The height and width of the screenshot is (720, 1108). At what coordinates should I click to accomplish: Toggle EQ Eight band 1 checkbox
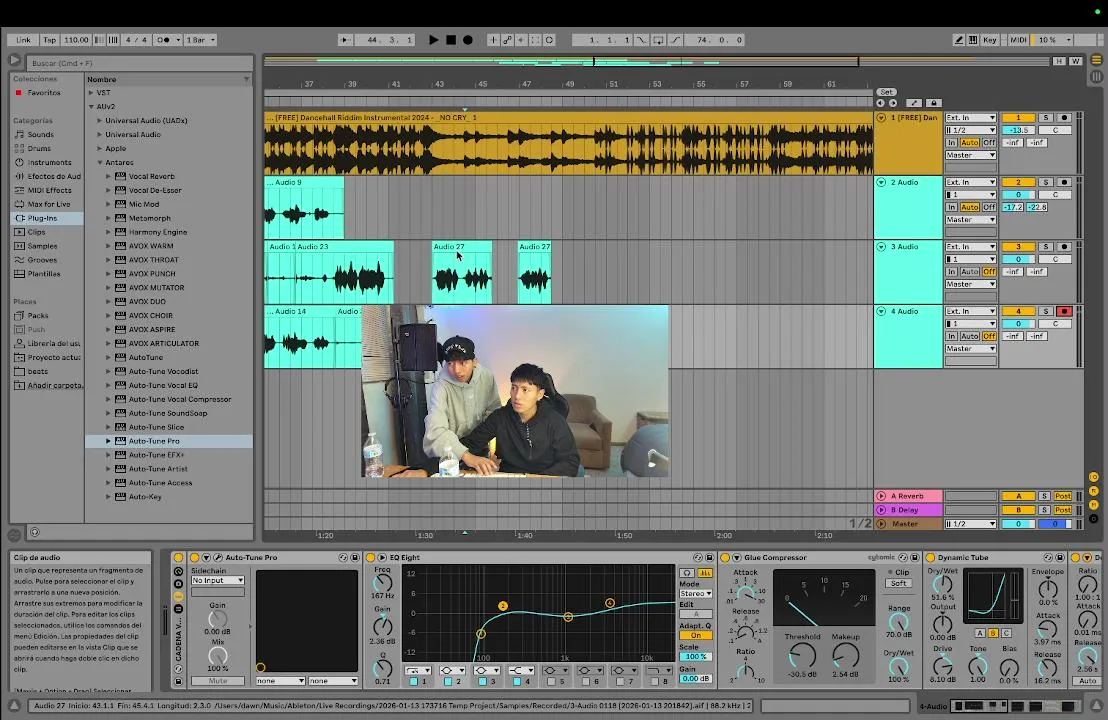tap(414, 681)
